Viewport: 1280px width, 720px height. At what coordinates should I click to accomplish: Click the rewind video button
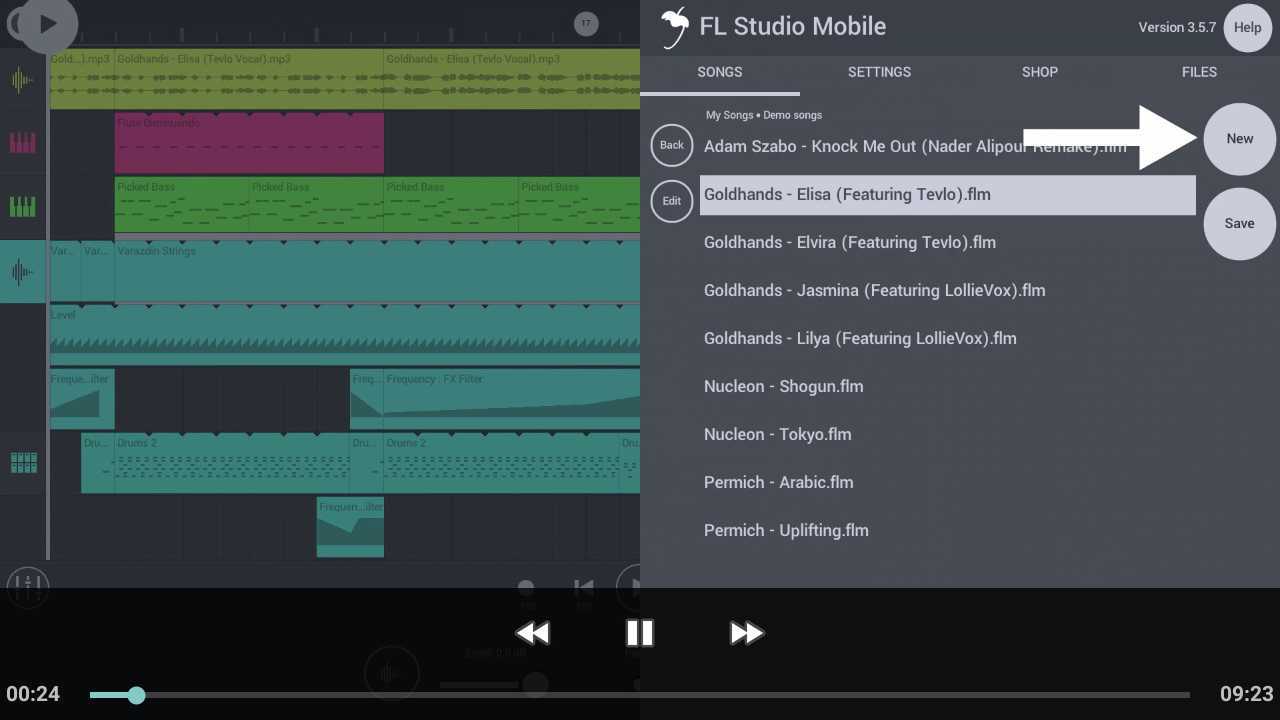point(532,633)
